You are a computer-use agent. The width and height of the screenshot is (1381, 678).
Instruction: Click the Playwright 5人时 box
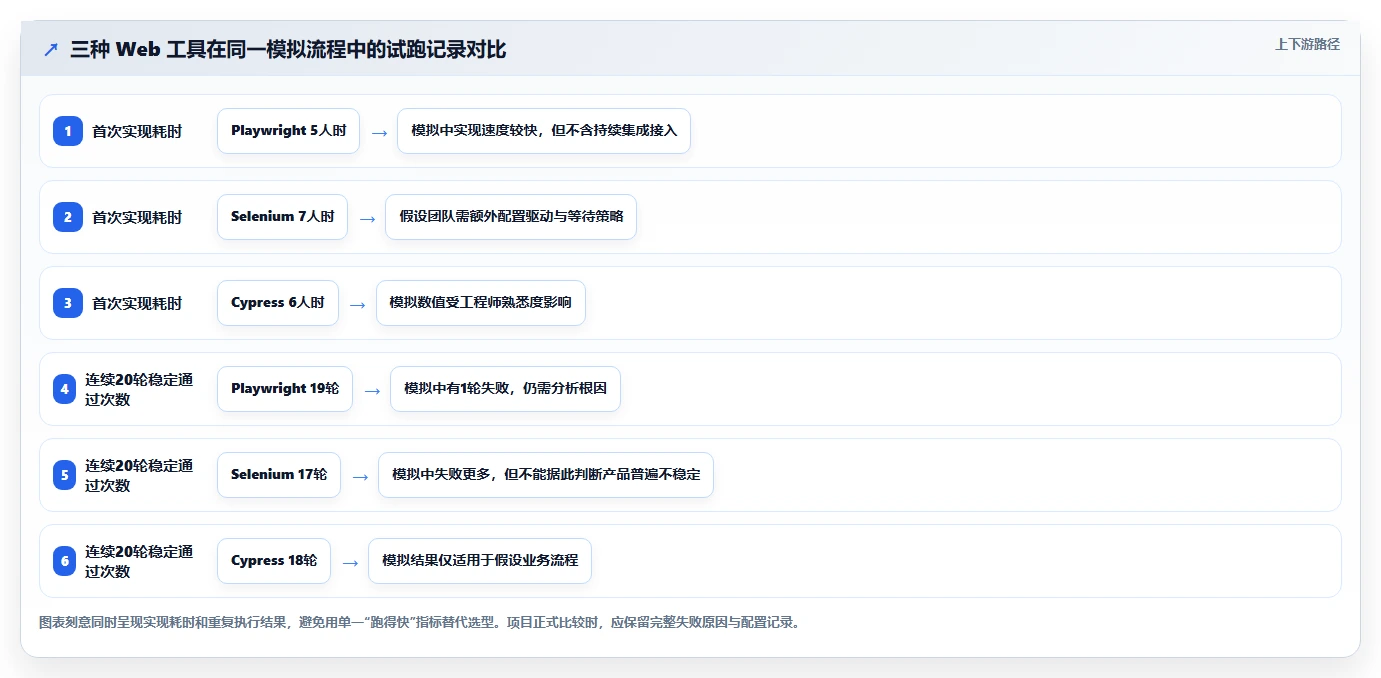point(288,131)
